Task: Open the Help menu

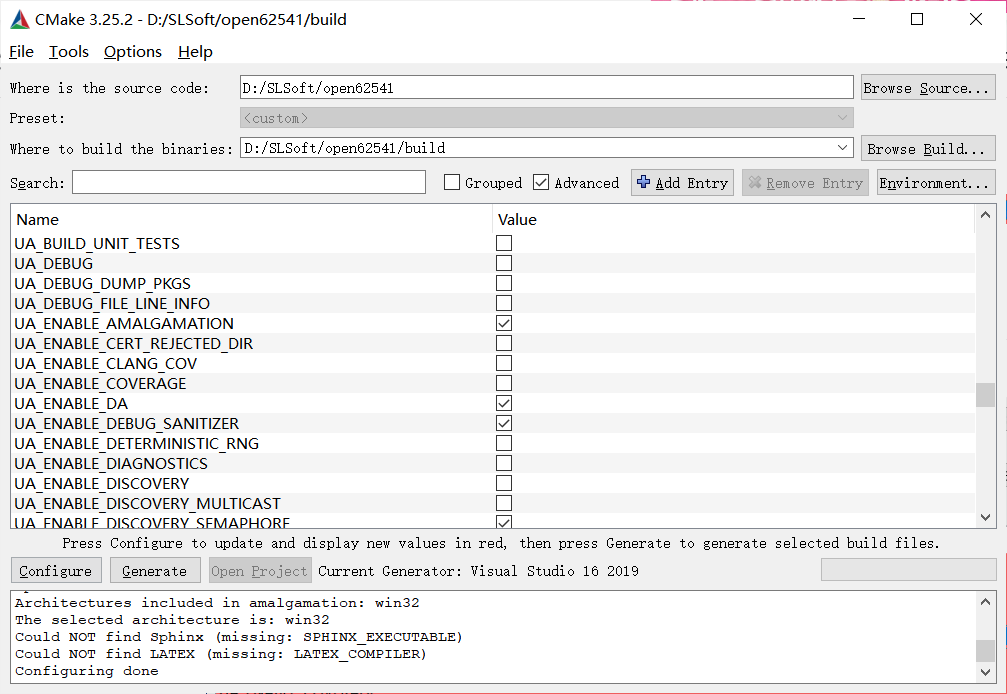Action: [195, 51]
